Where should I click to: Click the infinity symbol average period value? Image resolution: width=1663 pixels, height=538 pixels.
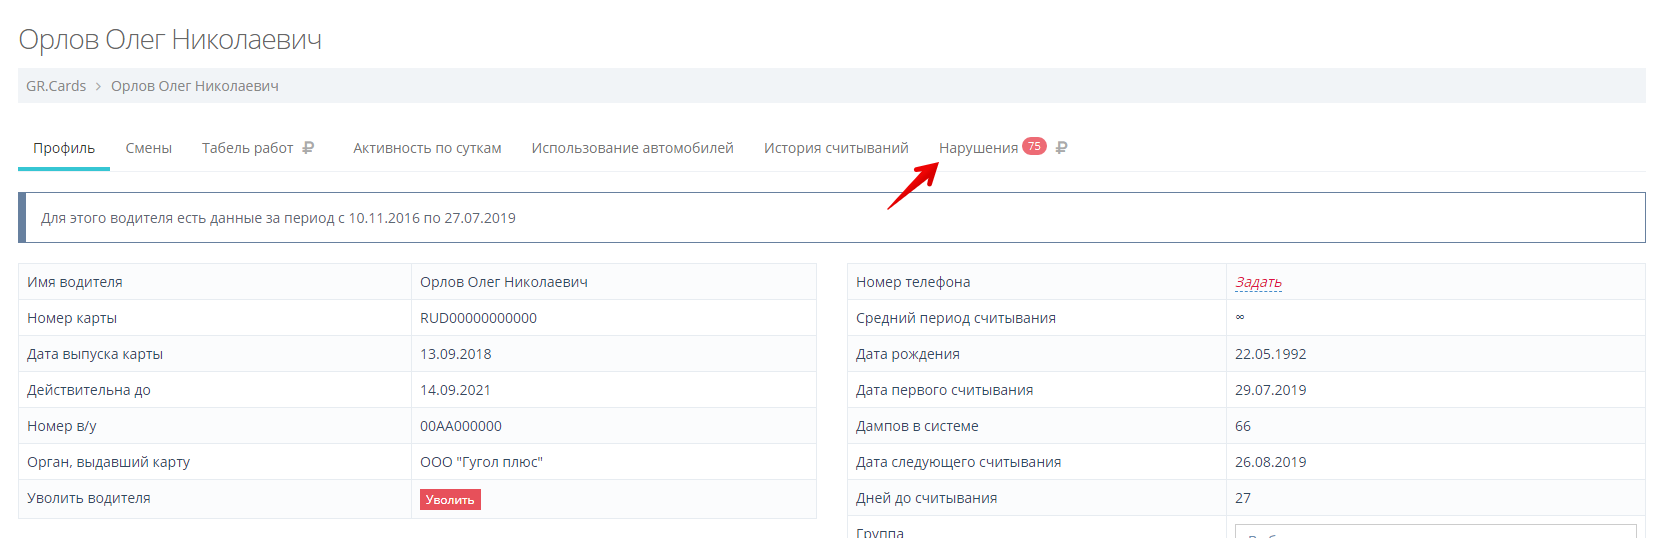(x=1240, y=317)
